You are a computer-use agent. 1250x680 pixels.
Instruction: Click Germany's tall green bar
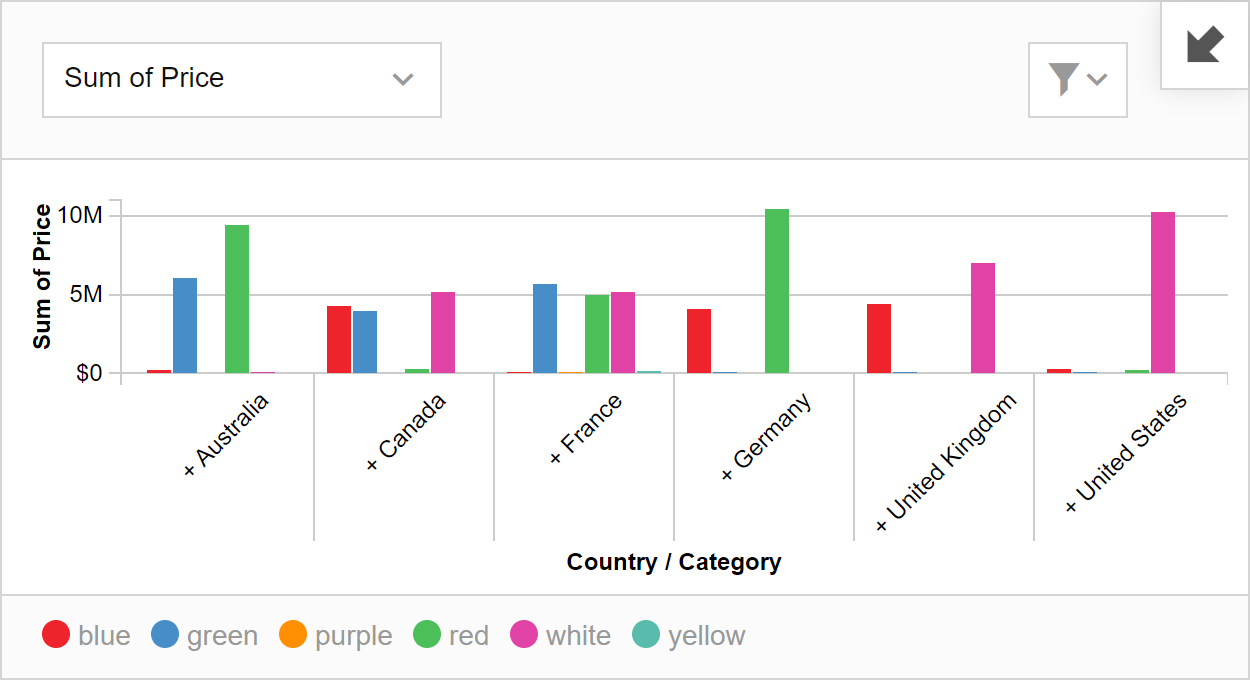pyautogui.click(x=777, y=291)
